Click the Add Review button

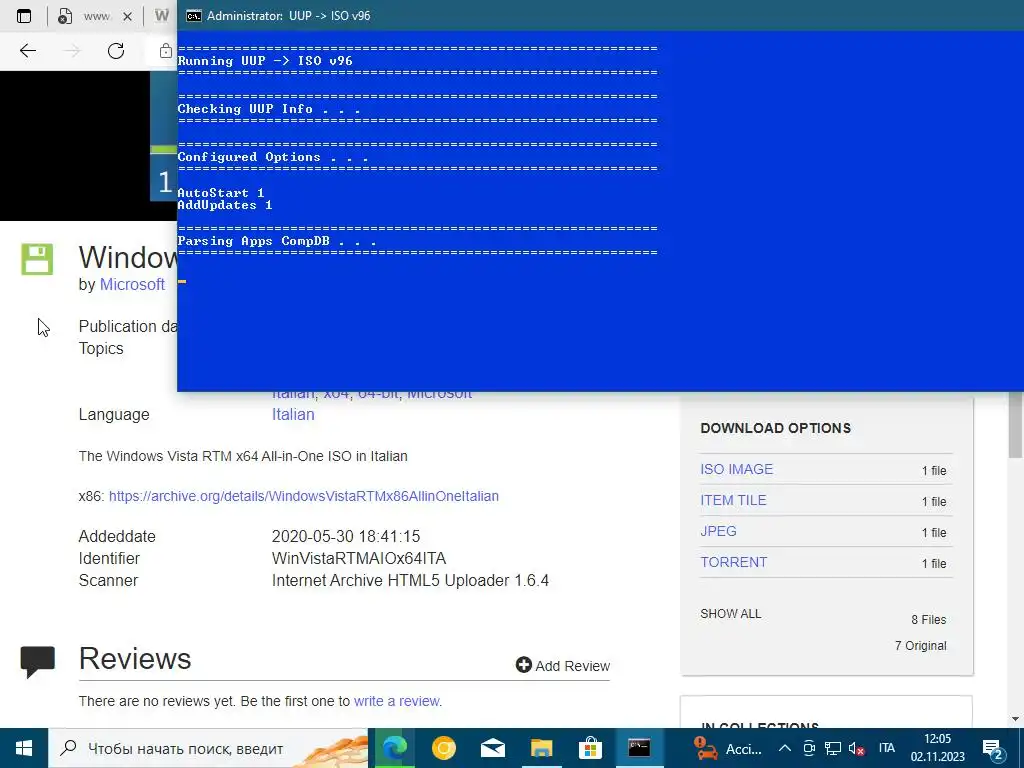pos(563,665)
